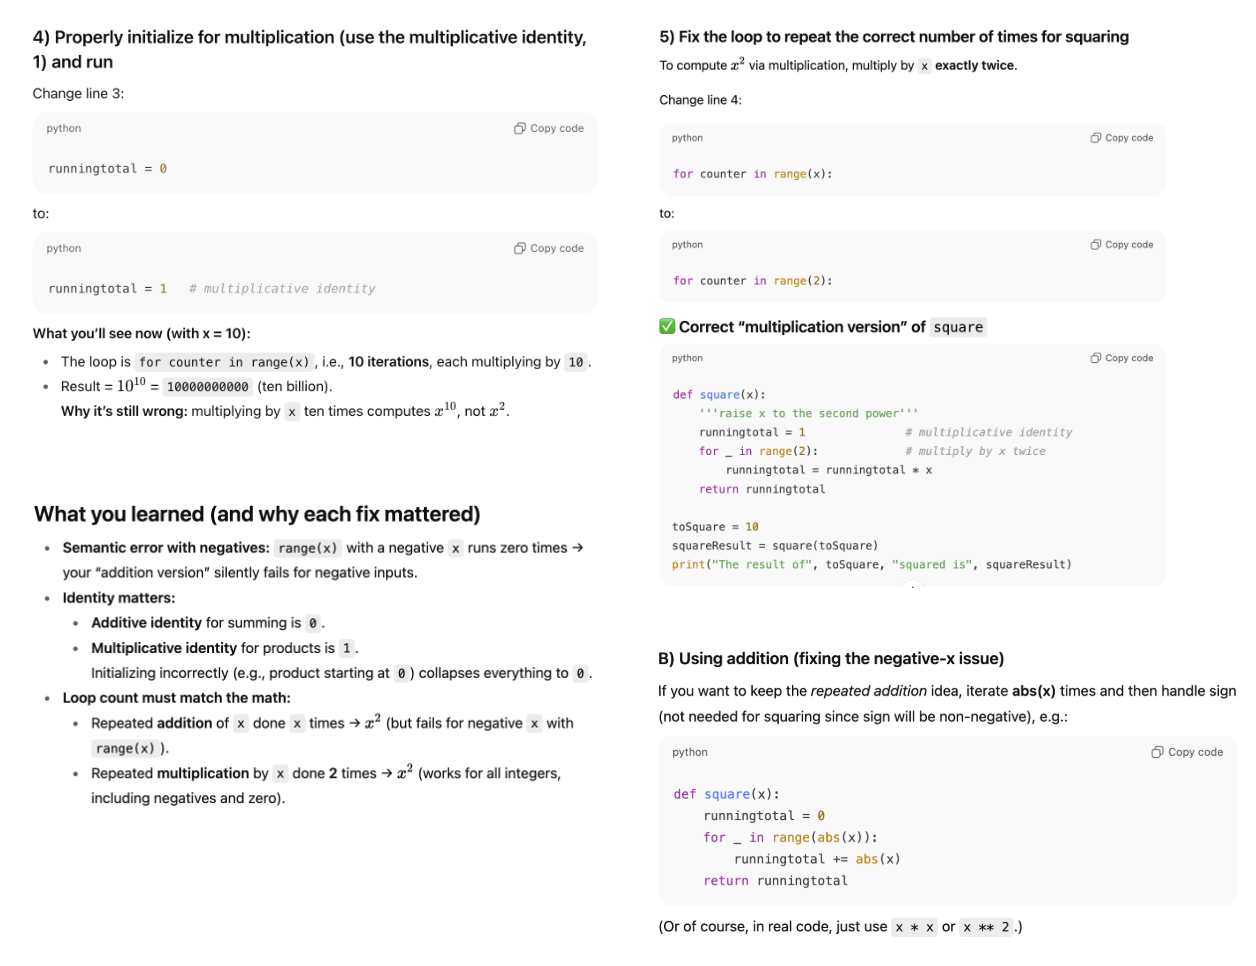Viewport: 1256px width, 966px height.
Task: Click the '4) Properly initialize for multiplication' heading
Action: (310, 49)
